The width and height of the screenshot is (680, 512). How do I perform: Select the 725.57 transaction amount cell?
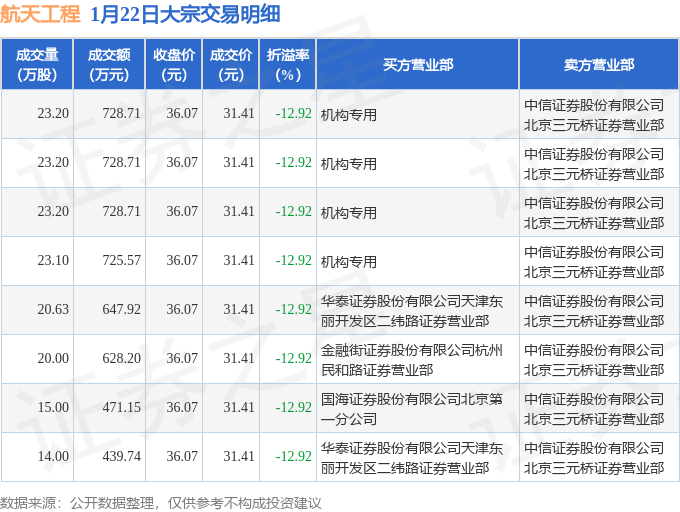click(x=109, y=261)
